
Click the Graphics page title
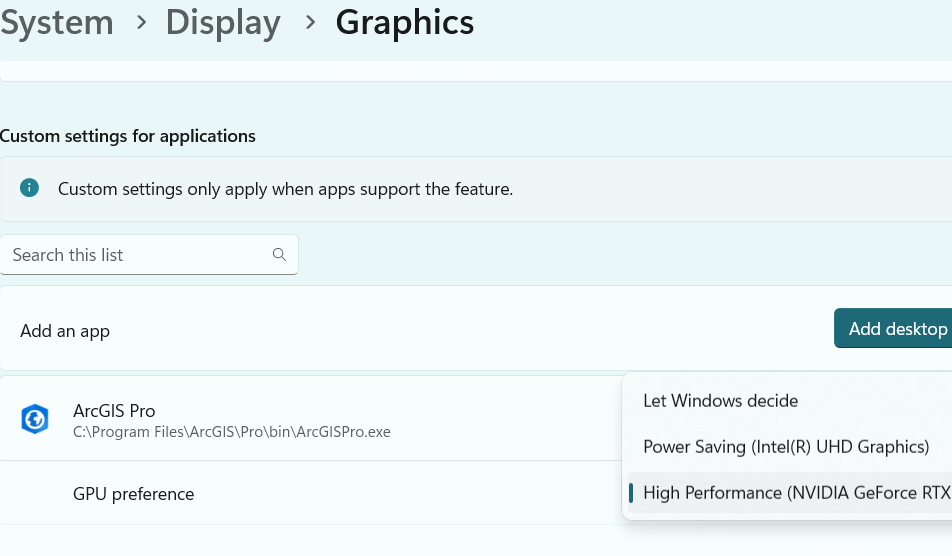pos(405,22)
